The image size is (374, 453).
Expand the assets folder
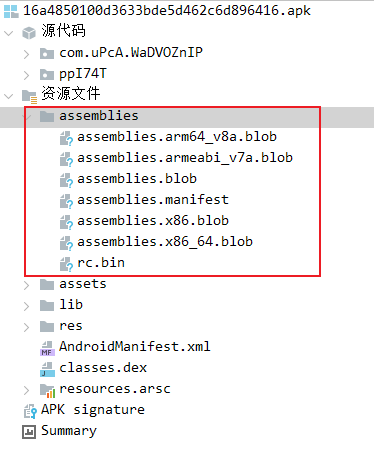pos(27,285)
